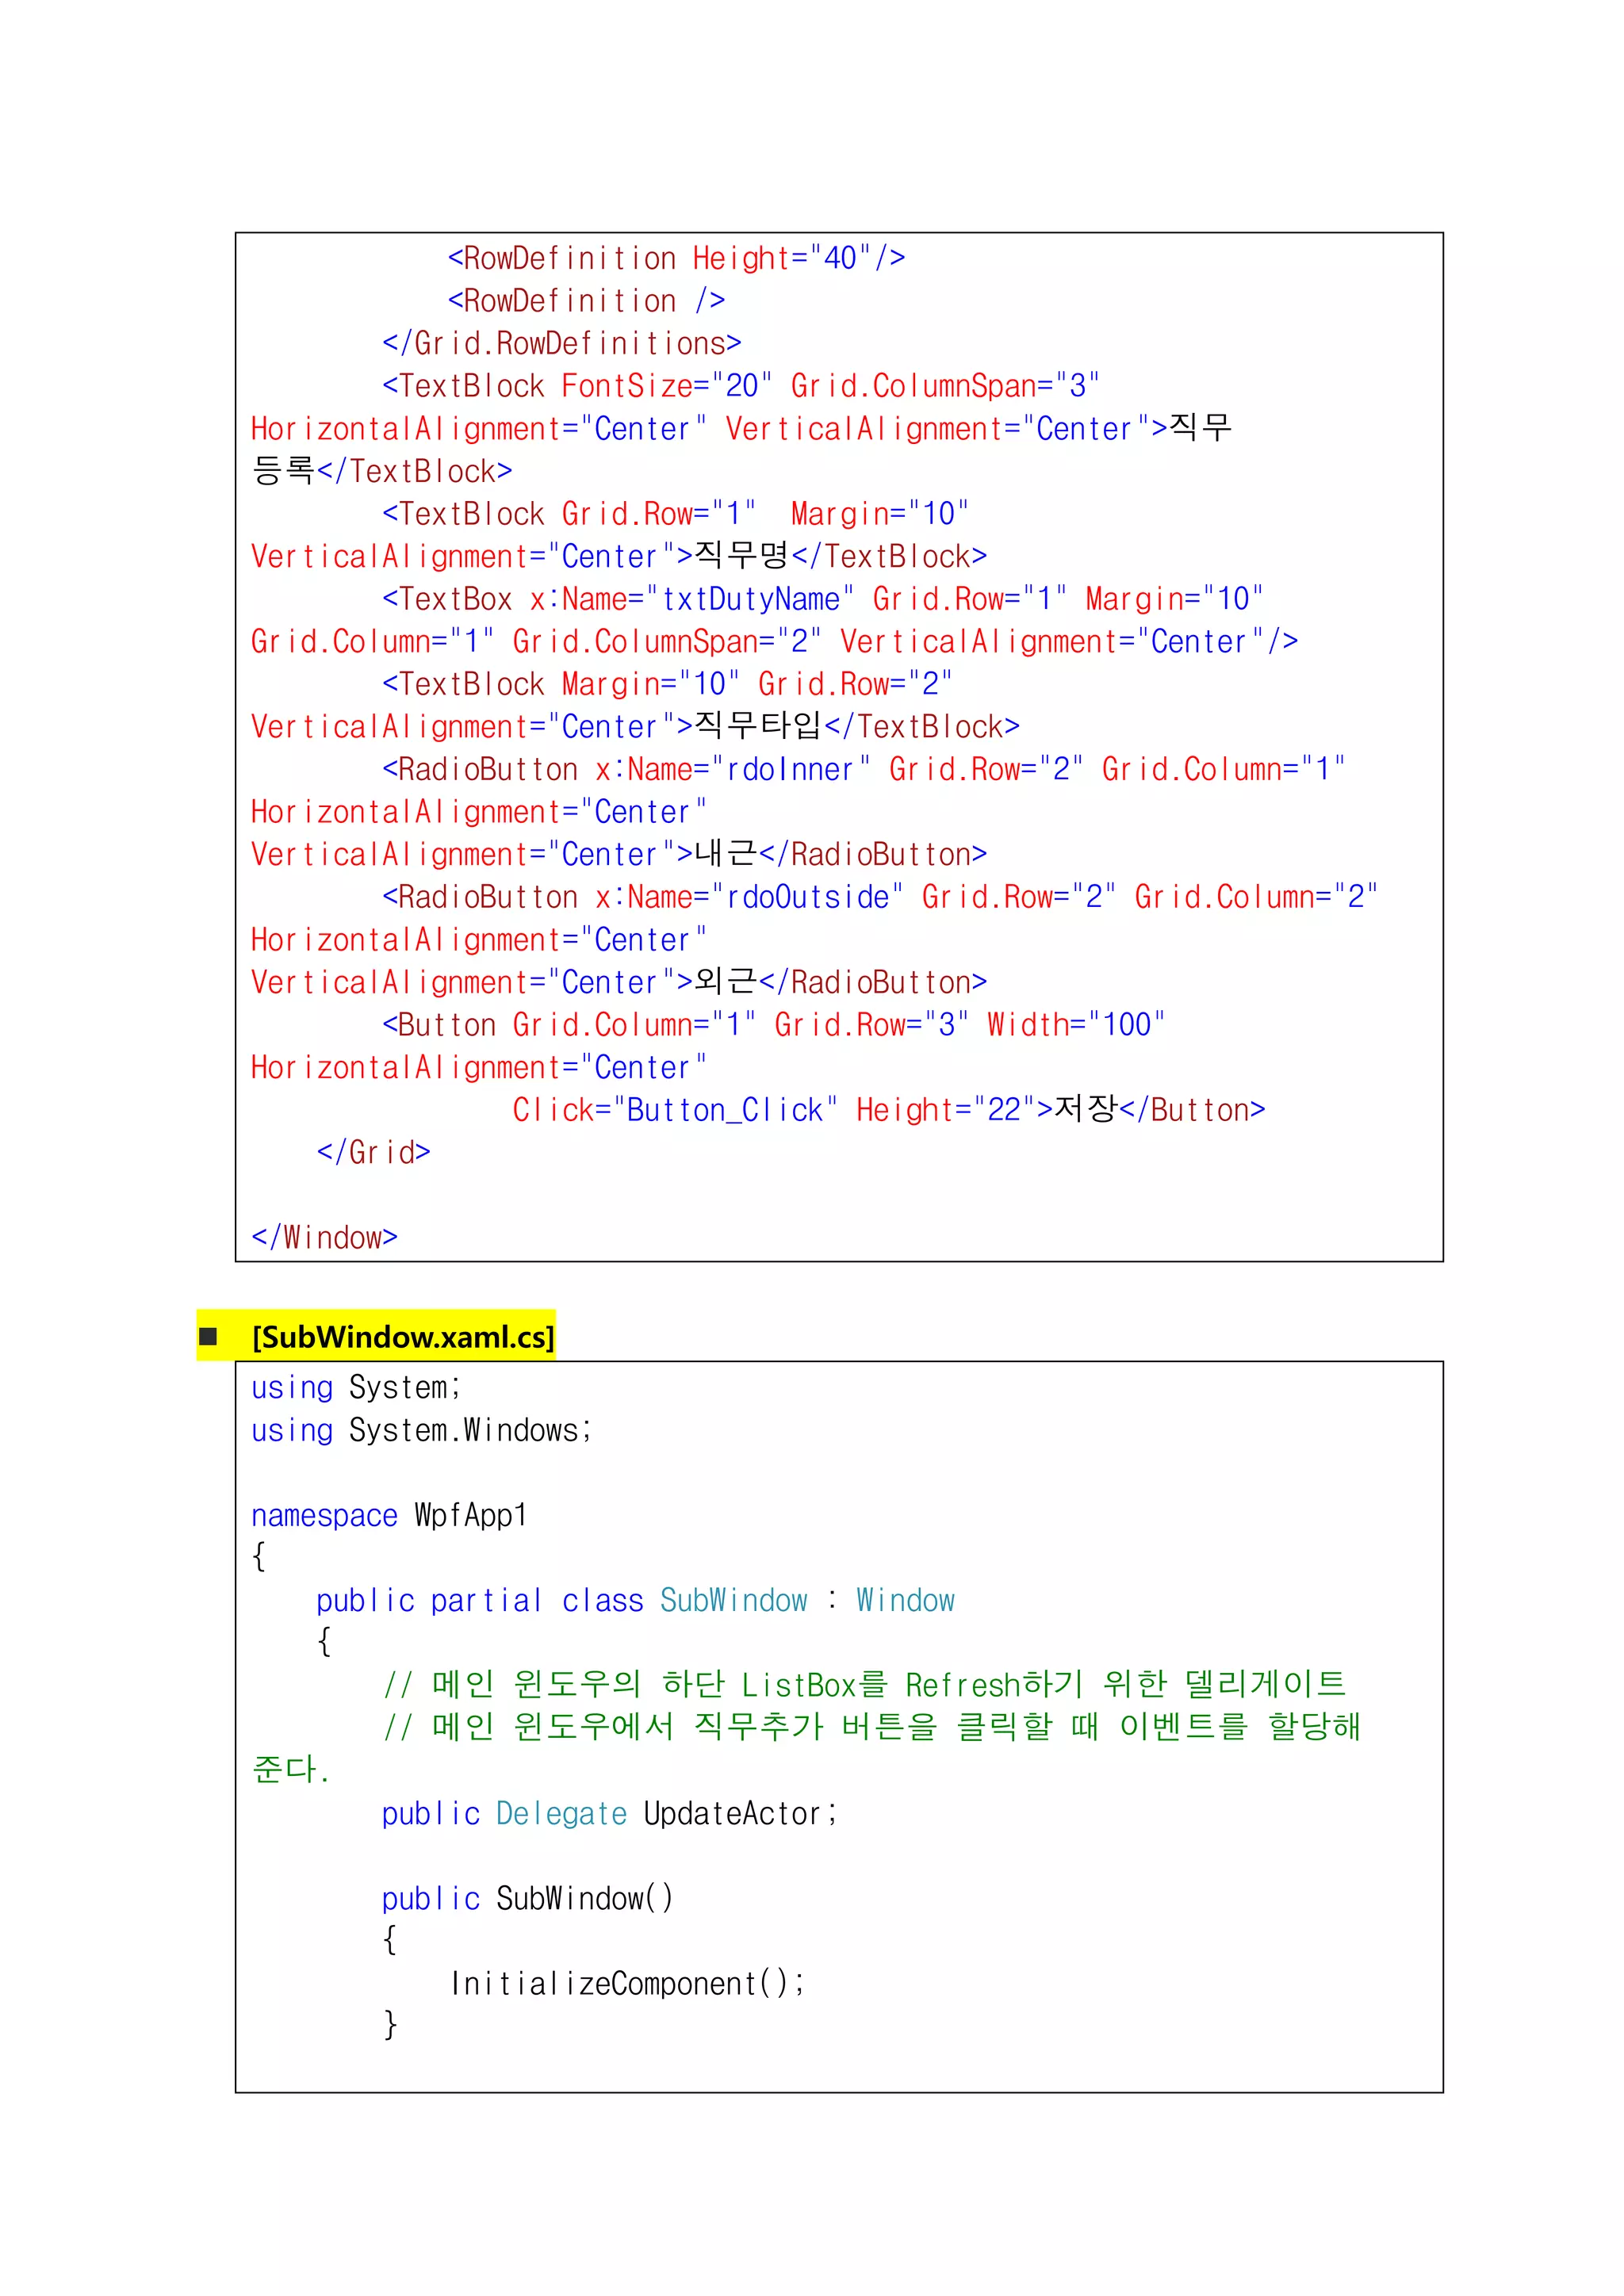
Task: Click the green text 준다.
Action: pos(290,1770)
